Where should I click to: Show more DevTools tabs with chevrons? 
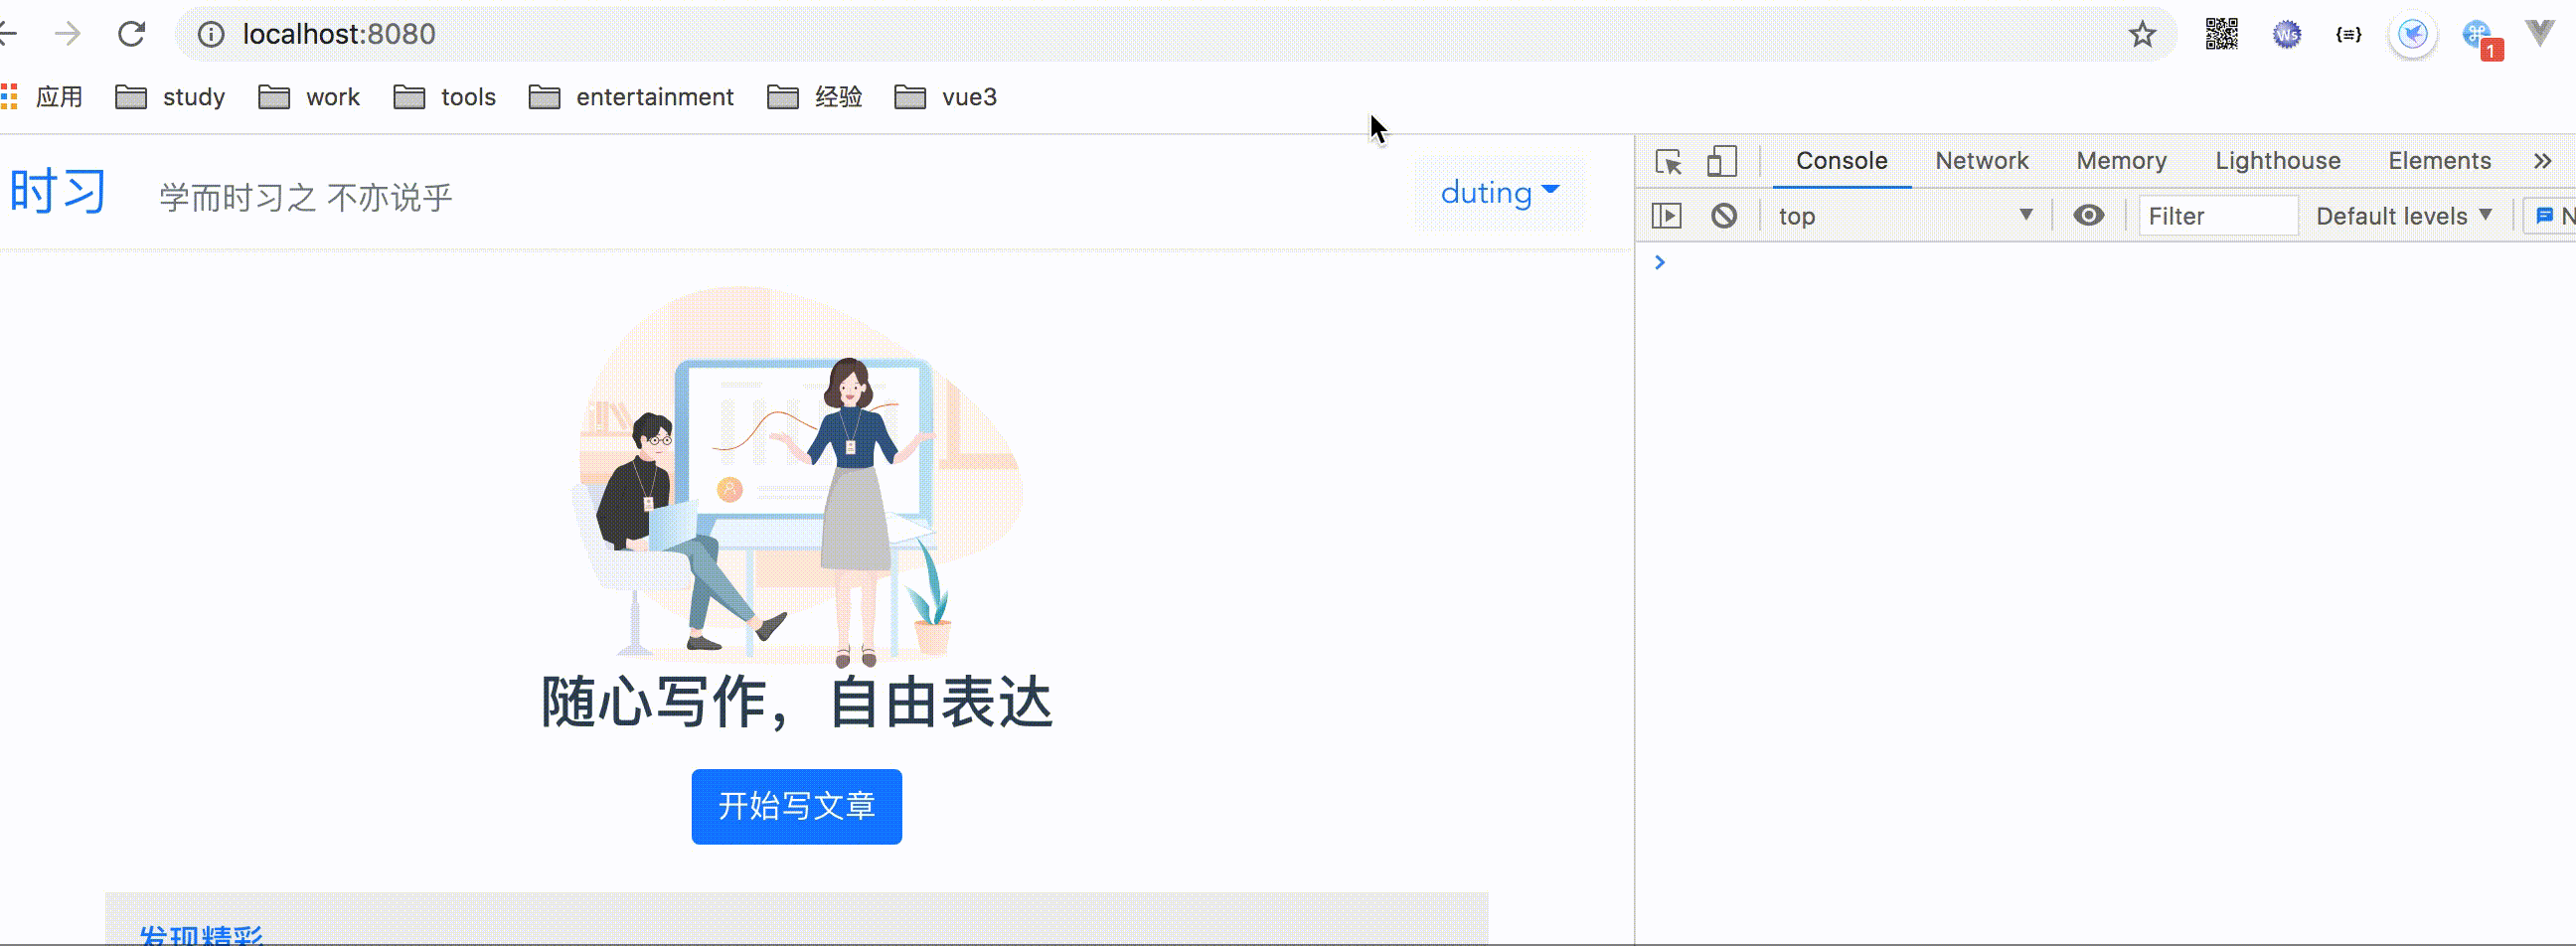point(2543,161)
